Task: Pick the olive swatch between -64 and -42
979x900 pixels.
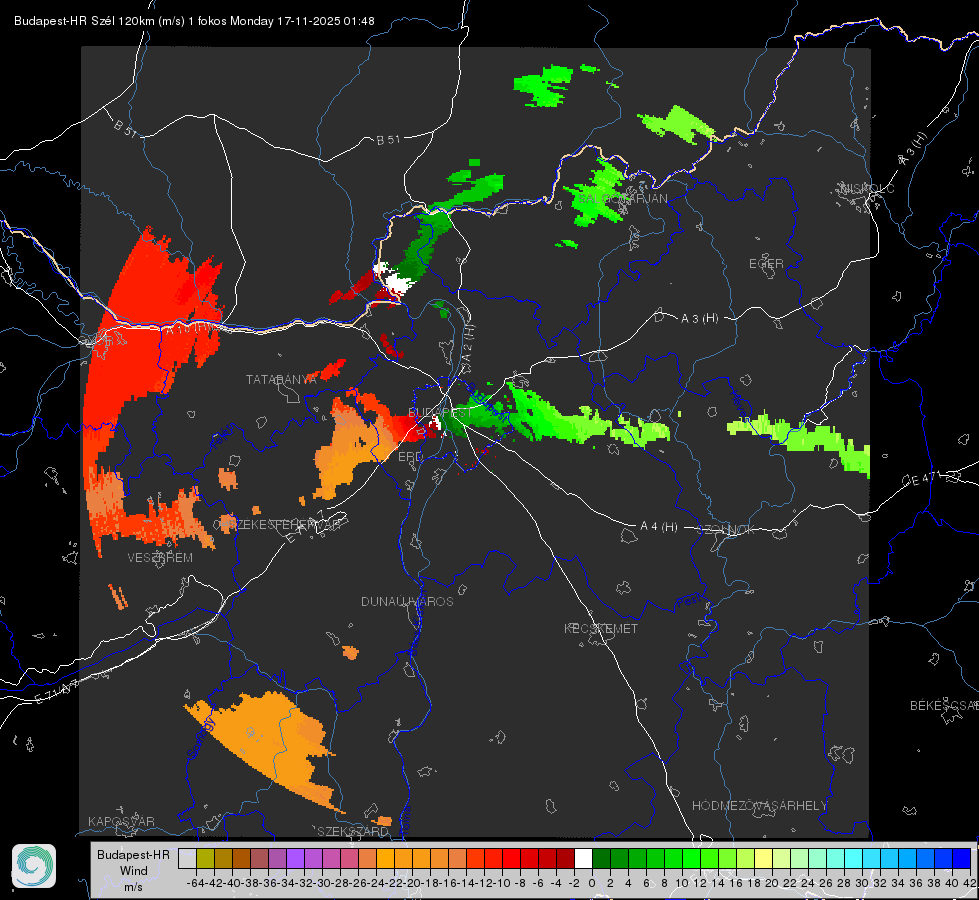Action: point(205,859)
